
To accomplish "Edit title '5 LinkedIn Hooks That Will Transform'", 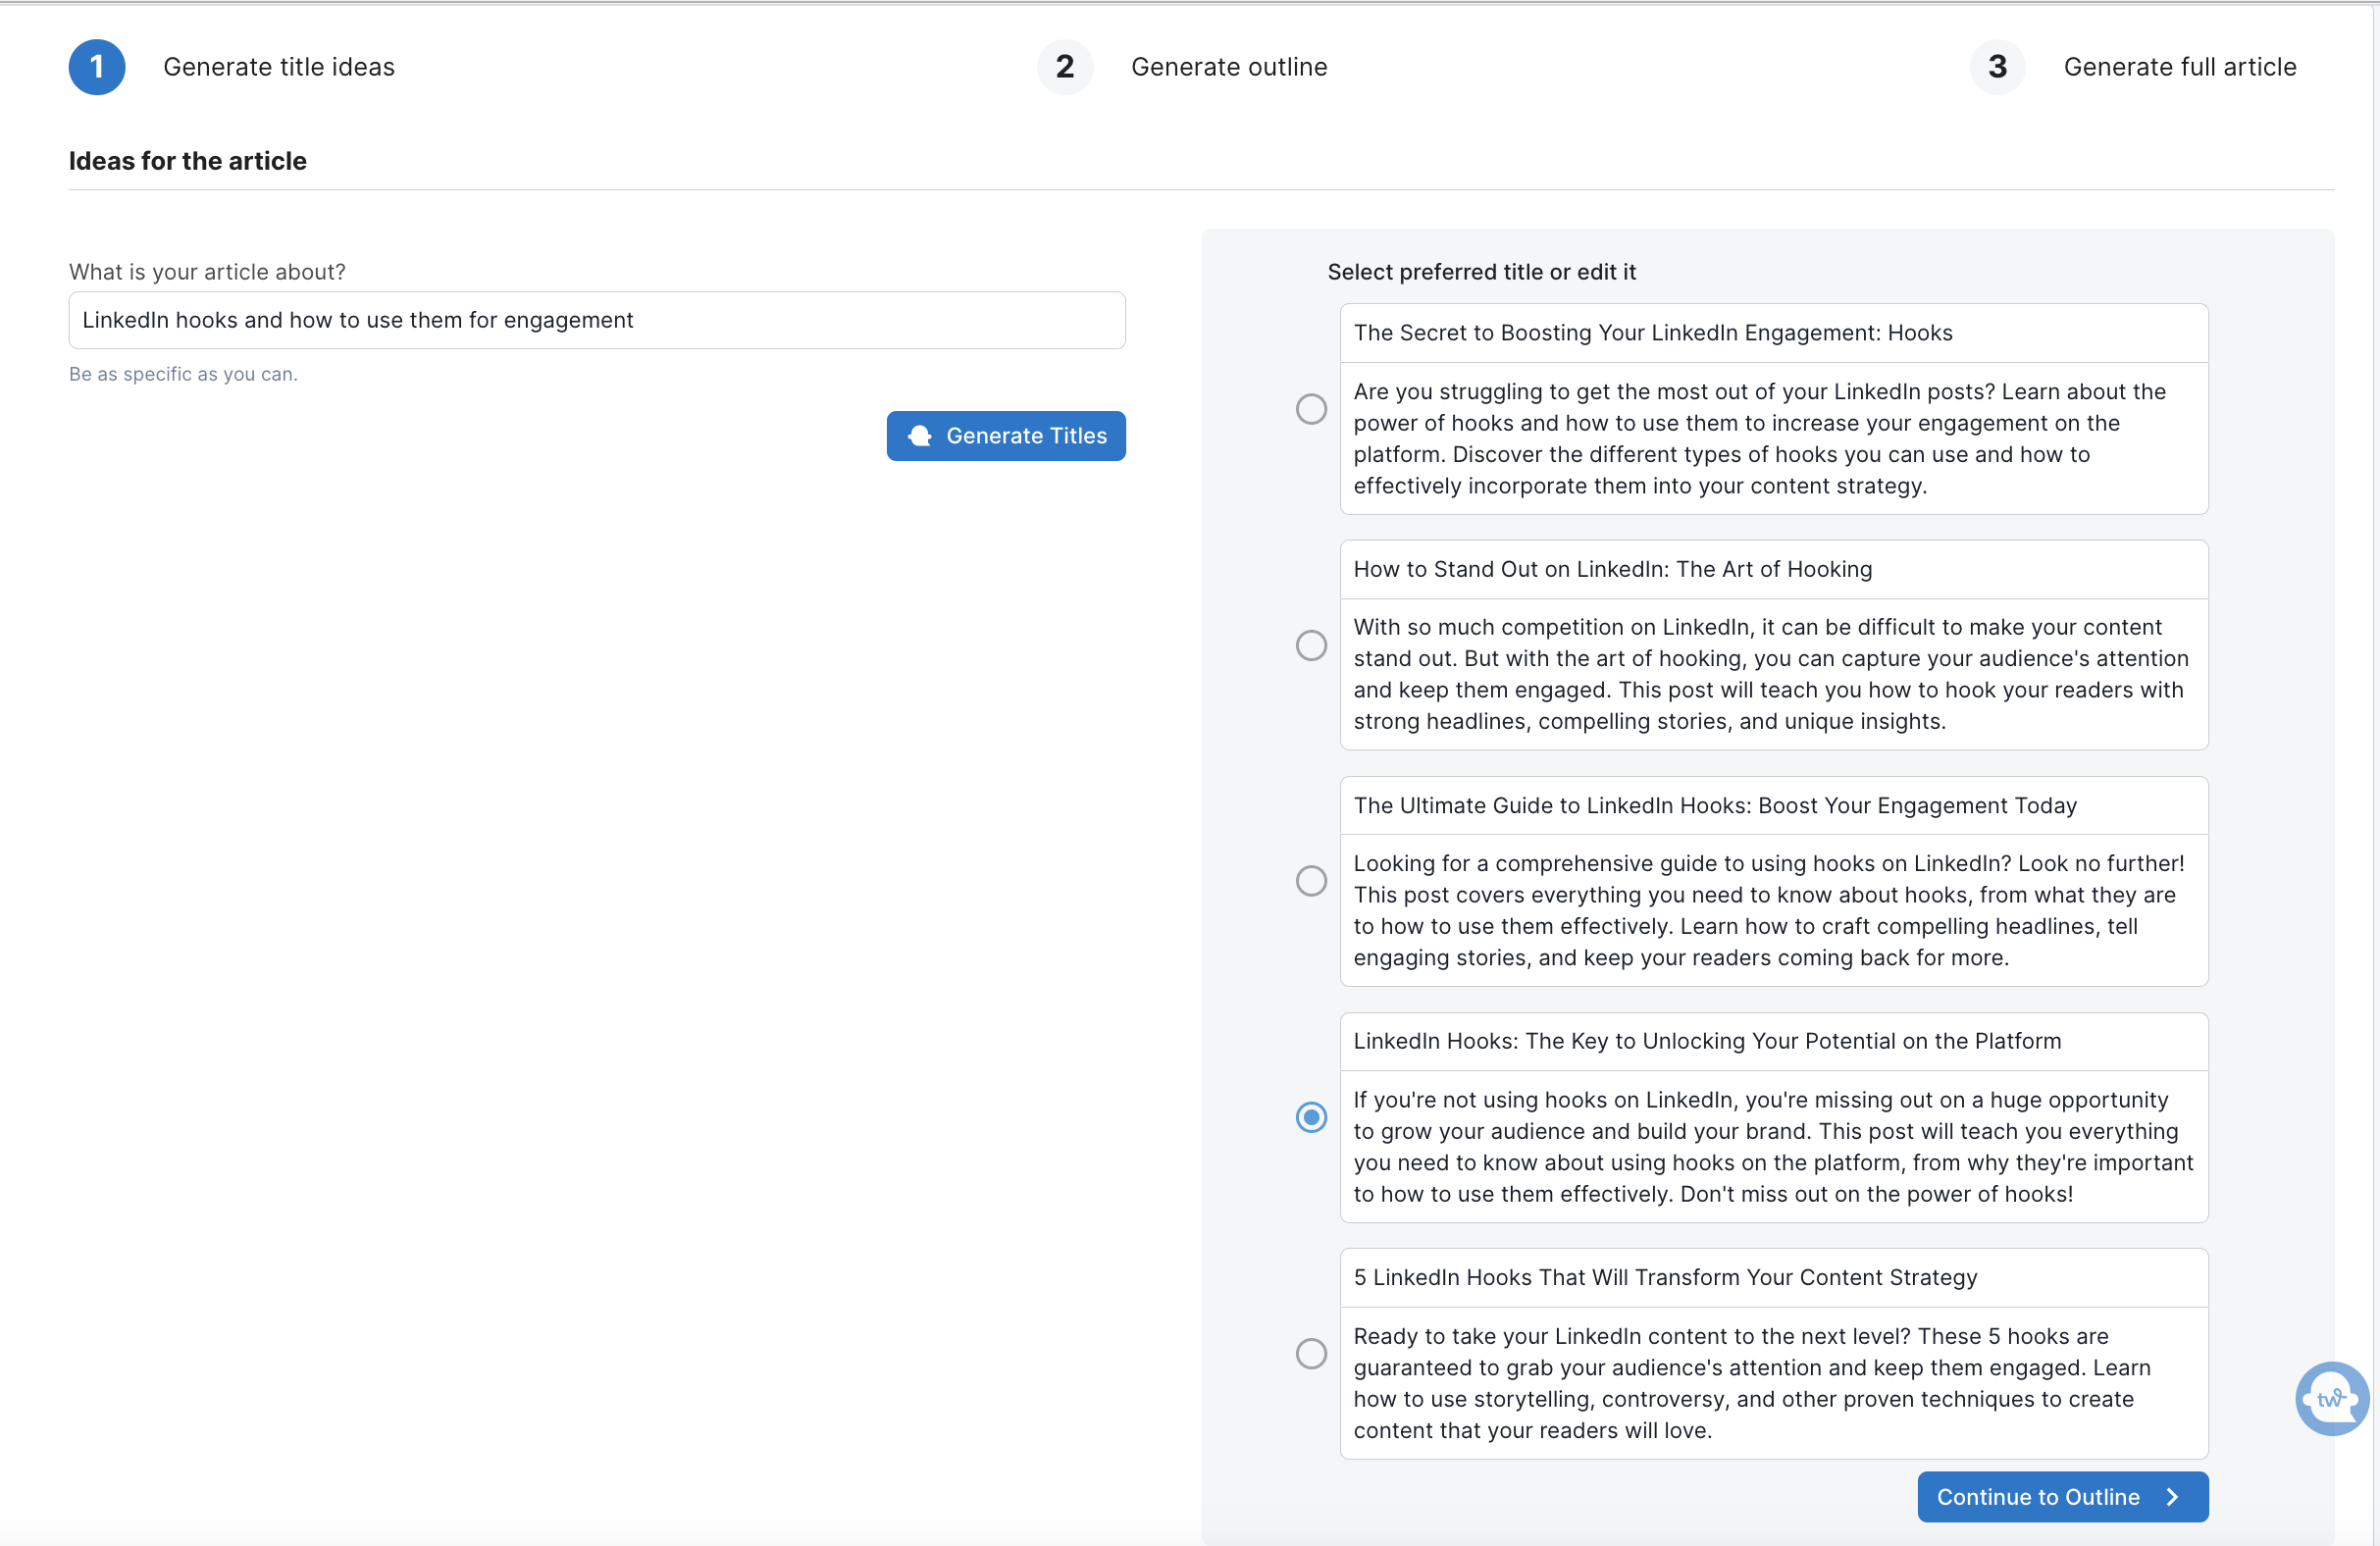I will click(x=1774, y=1277).
